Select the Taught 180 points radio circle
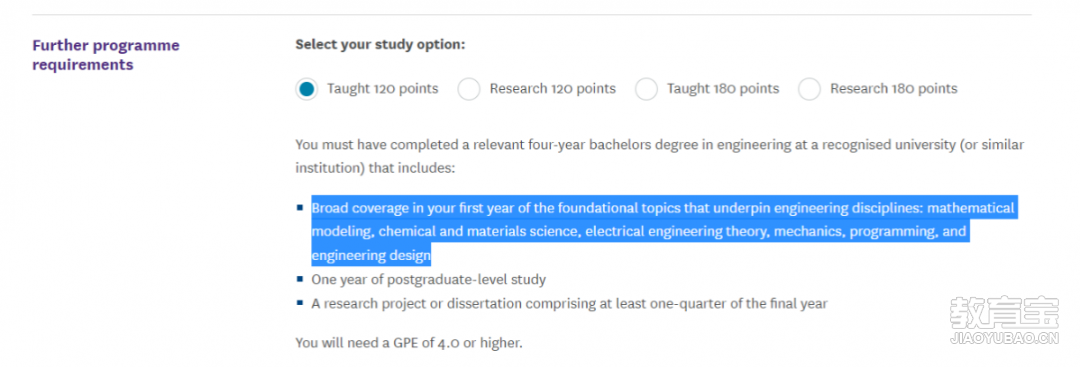This screenshot has width=1080, height=367. click(646, 89)
